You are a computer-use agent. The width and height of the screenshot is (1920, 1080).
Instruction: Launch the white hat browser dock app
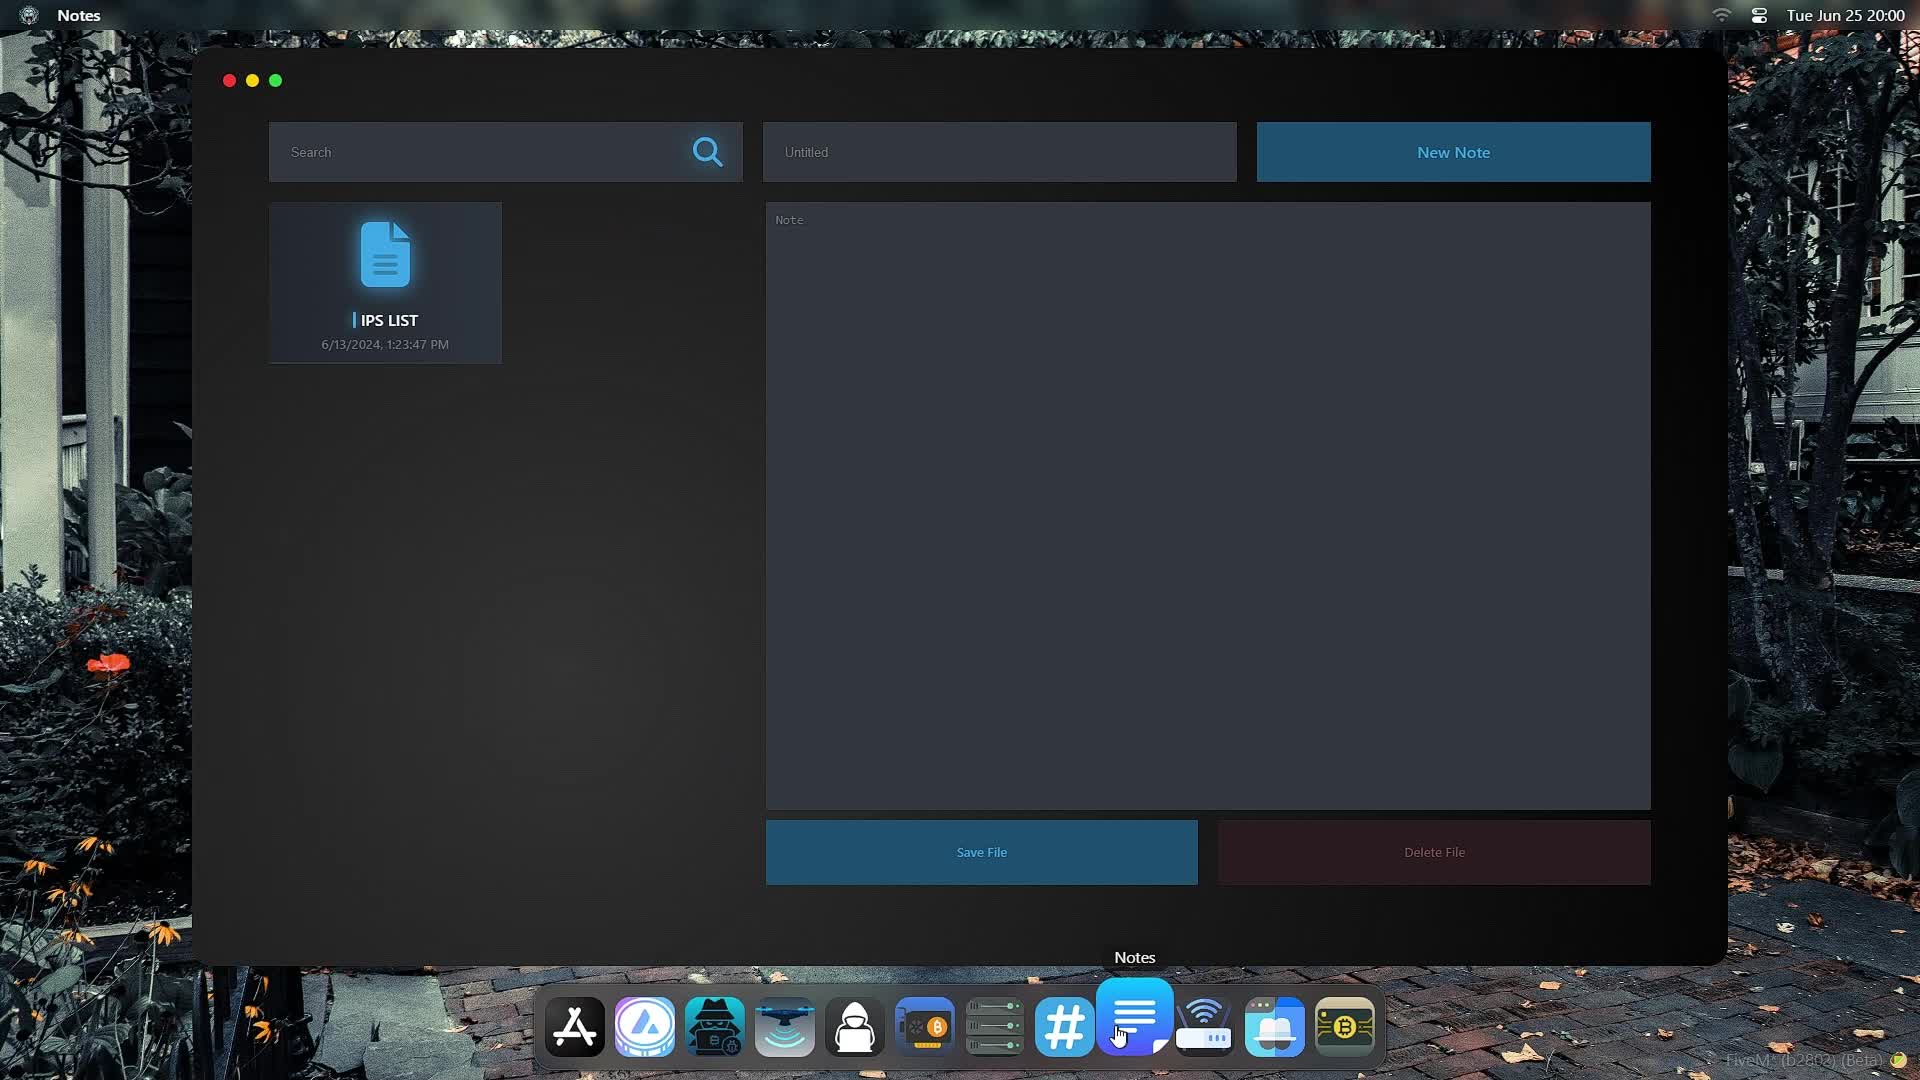tap(1274, 1027)
